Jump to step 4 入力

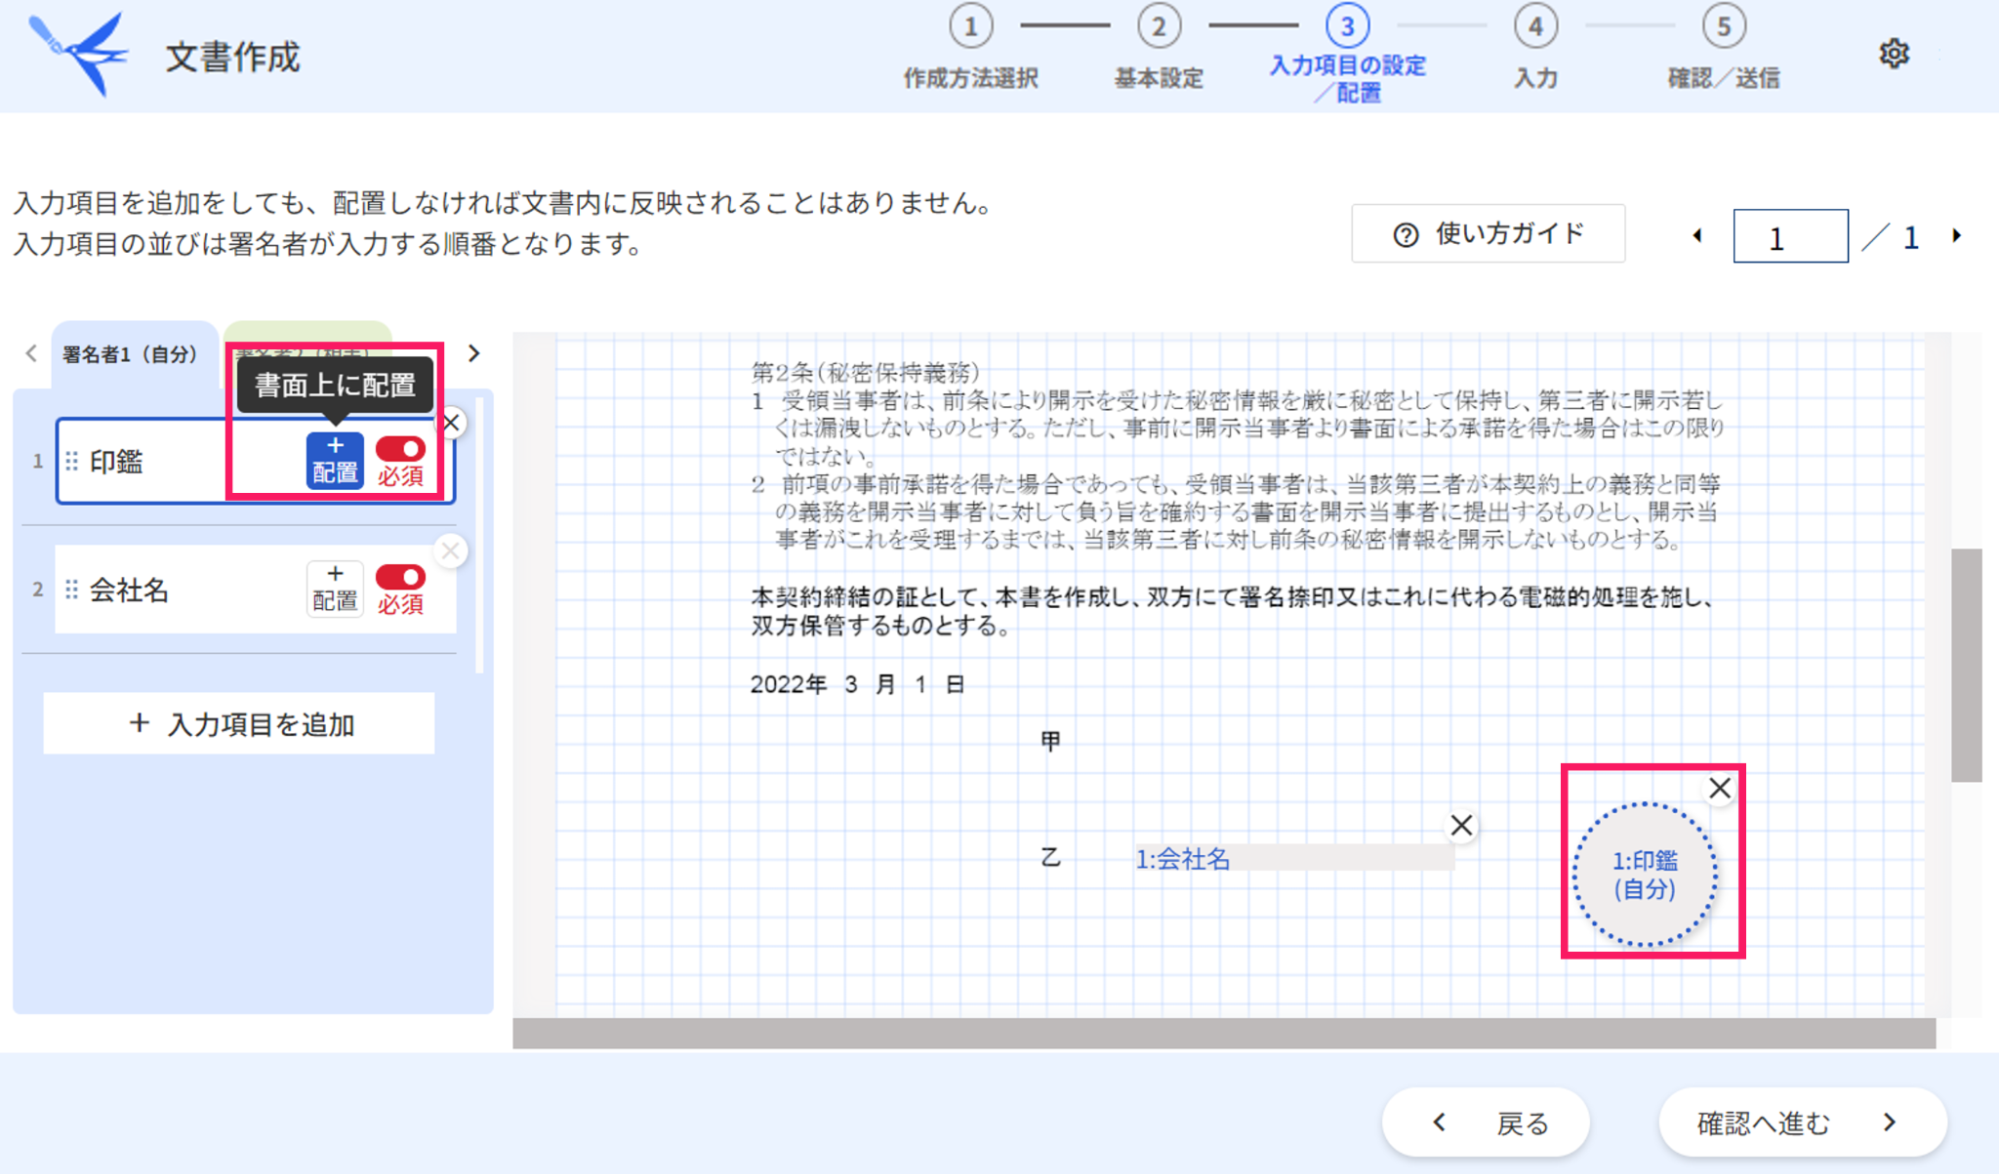1535,48
